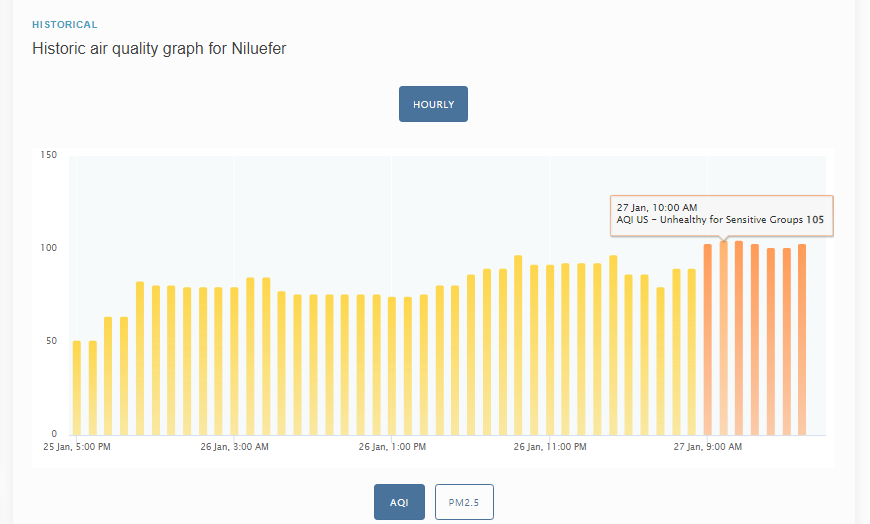Click the HOURLY button
The height and width of the screenshot is (524, 870).
(433, 104)
